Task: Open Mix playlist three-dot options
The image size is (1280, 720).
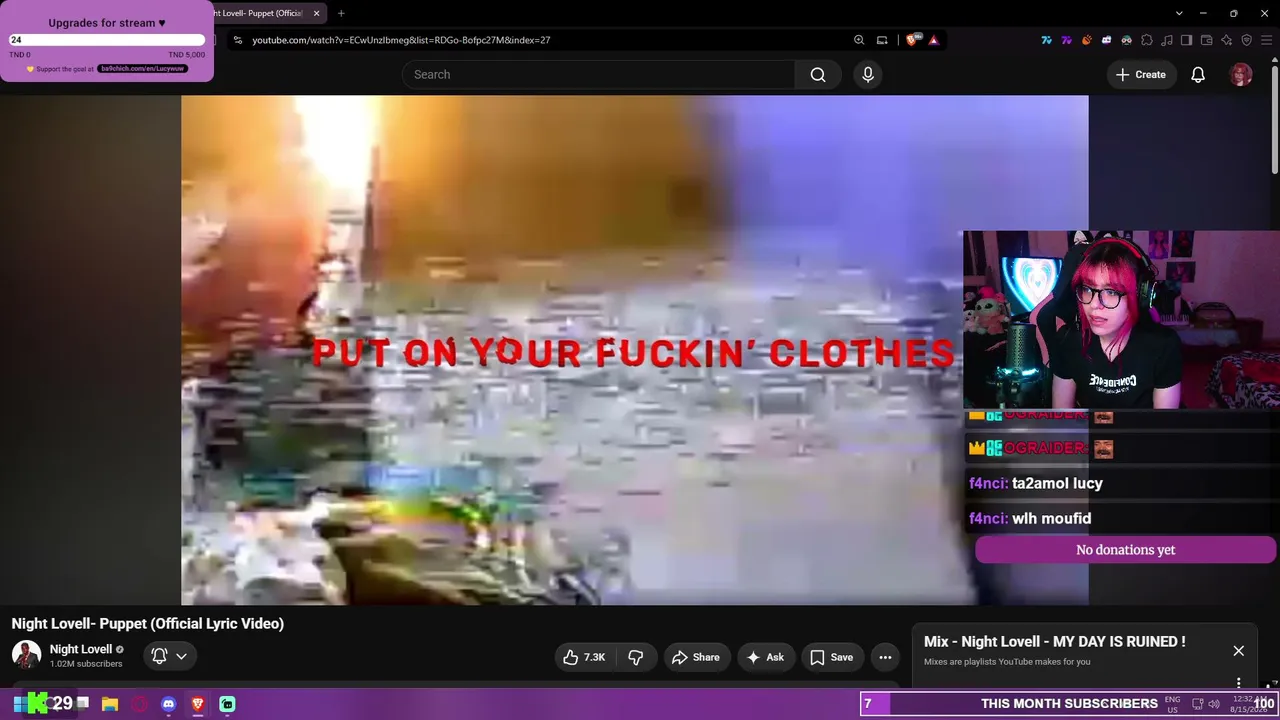Action: tap(1238, 683)
